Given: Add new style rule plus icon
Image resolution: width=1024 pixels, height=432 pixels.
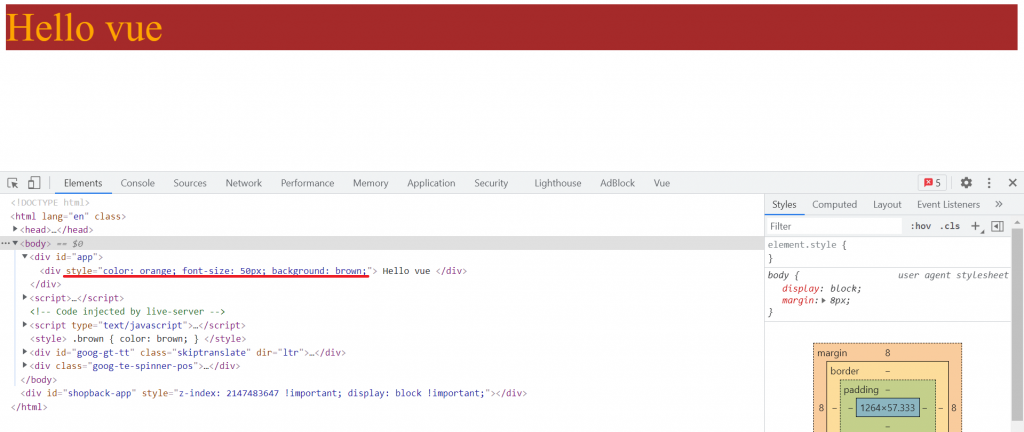Looking at the screenshot, I should (x=975, y=226).
